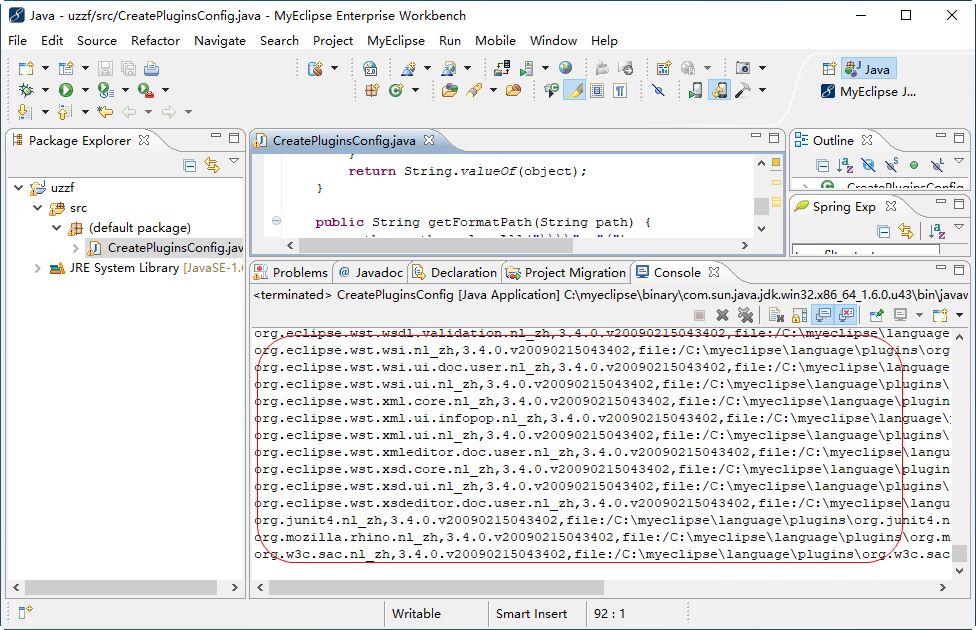This screenshot has width=976, height=630.
Task: Expand the JRE System Library node
Action: (x=38, y=268)
